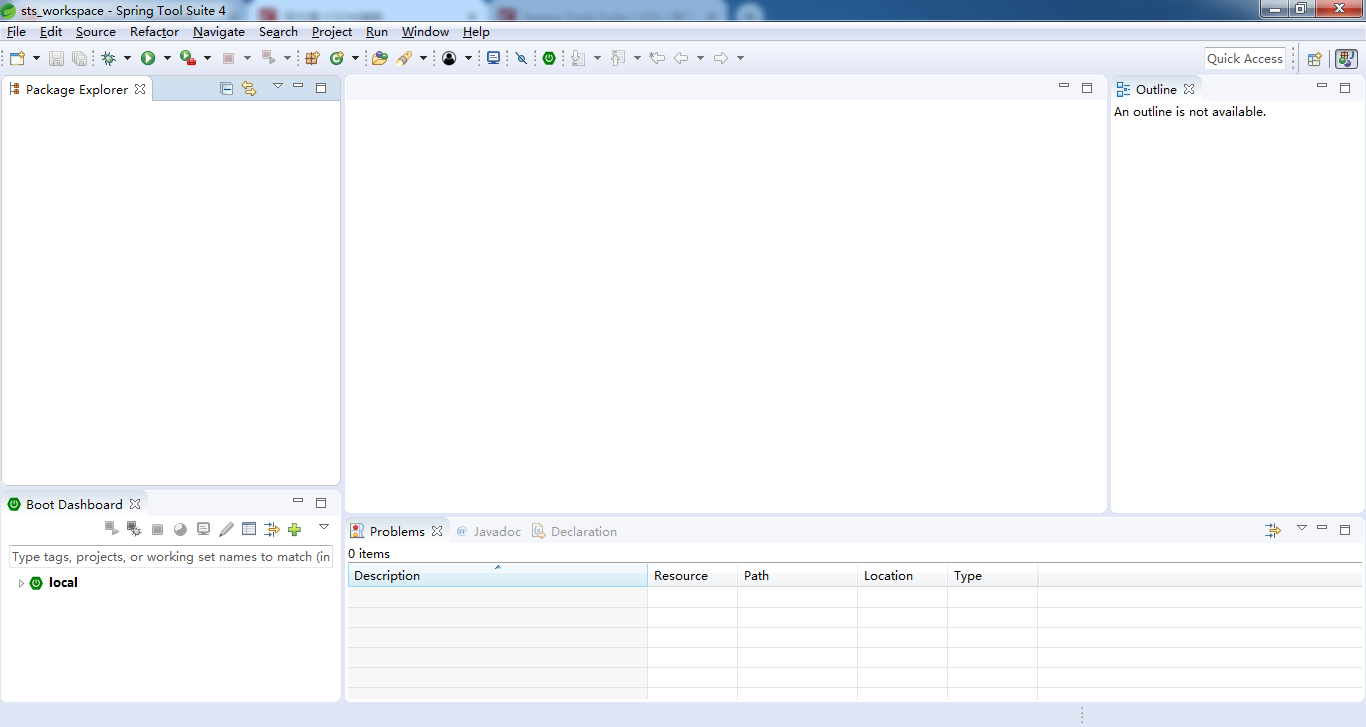
Task: Toggle Link with Editor in Package Explorer
Action: 249,88
